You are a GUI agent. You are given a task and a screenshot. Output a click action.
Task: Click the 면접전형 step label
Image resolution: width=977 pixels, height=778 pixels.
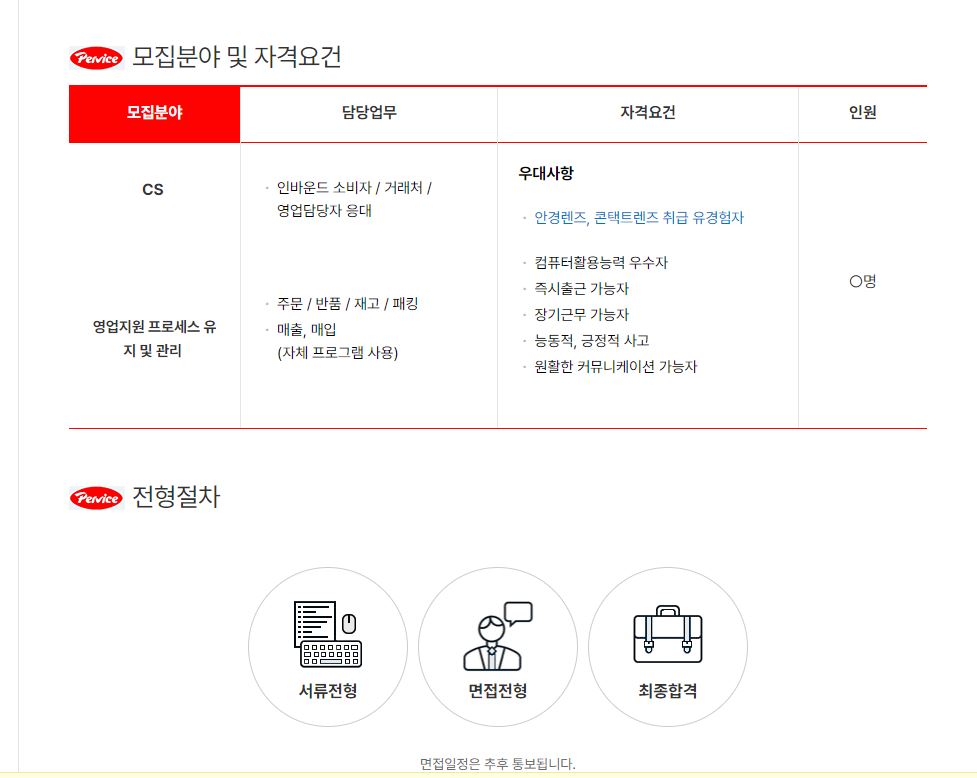(x=497, y=691)
